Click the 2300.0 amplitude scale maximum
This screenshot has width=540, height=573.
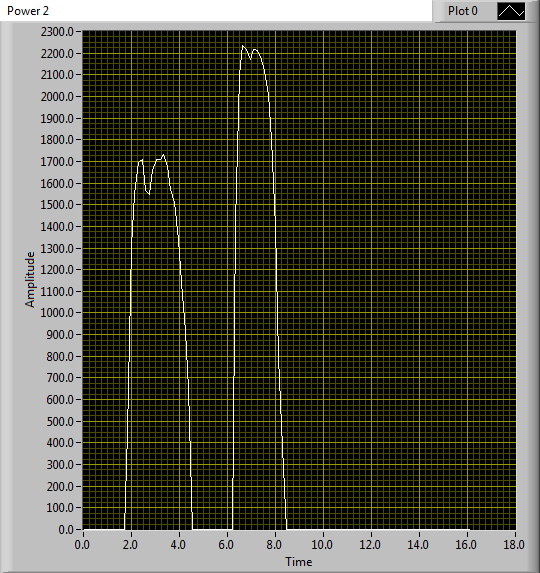point(57,32)
